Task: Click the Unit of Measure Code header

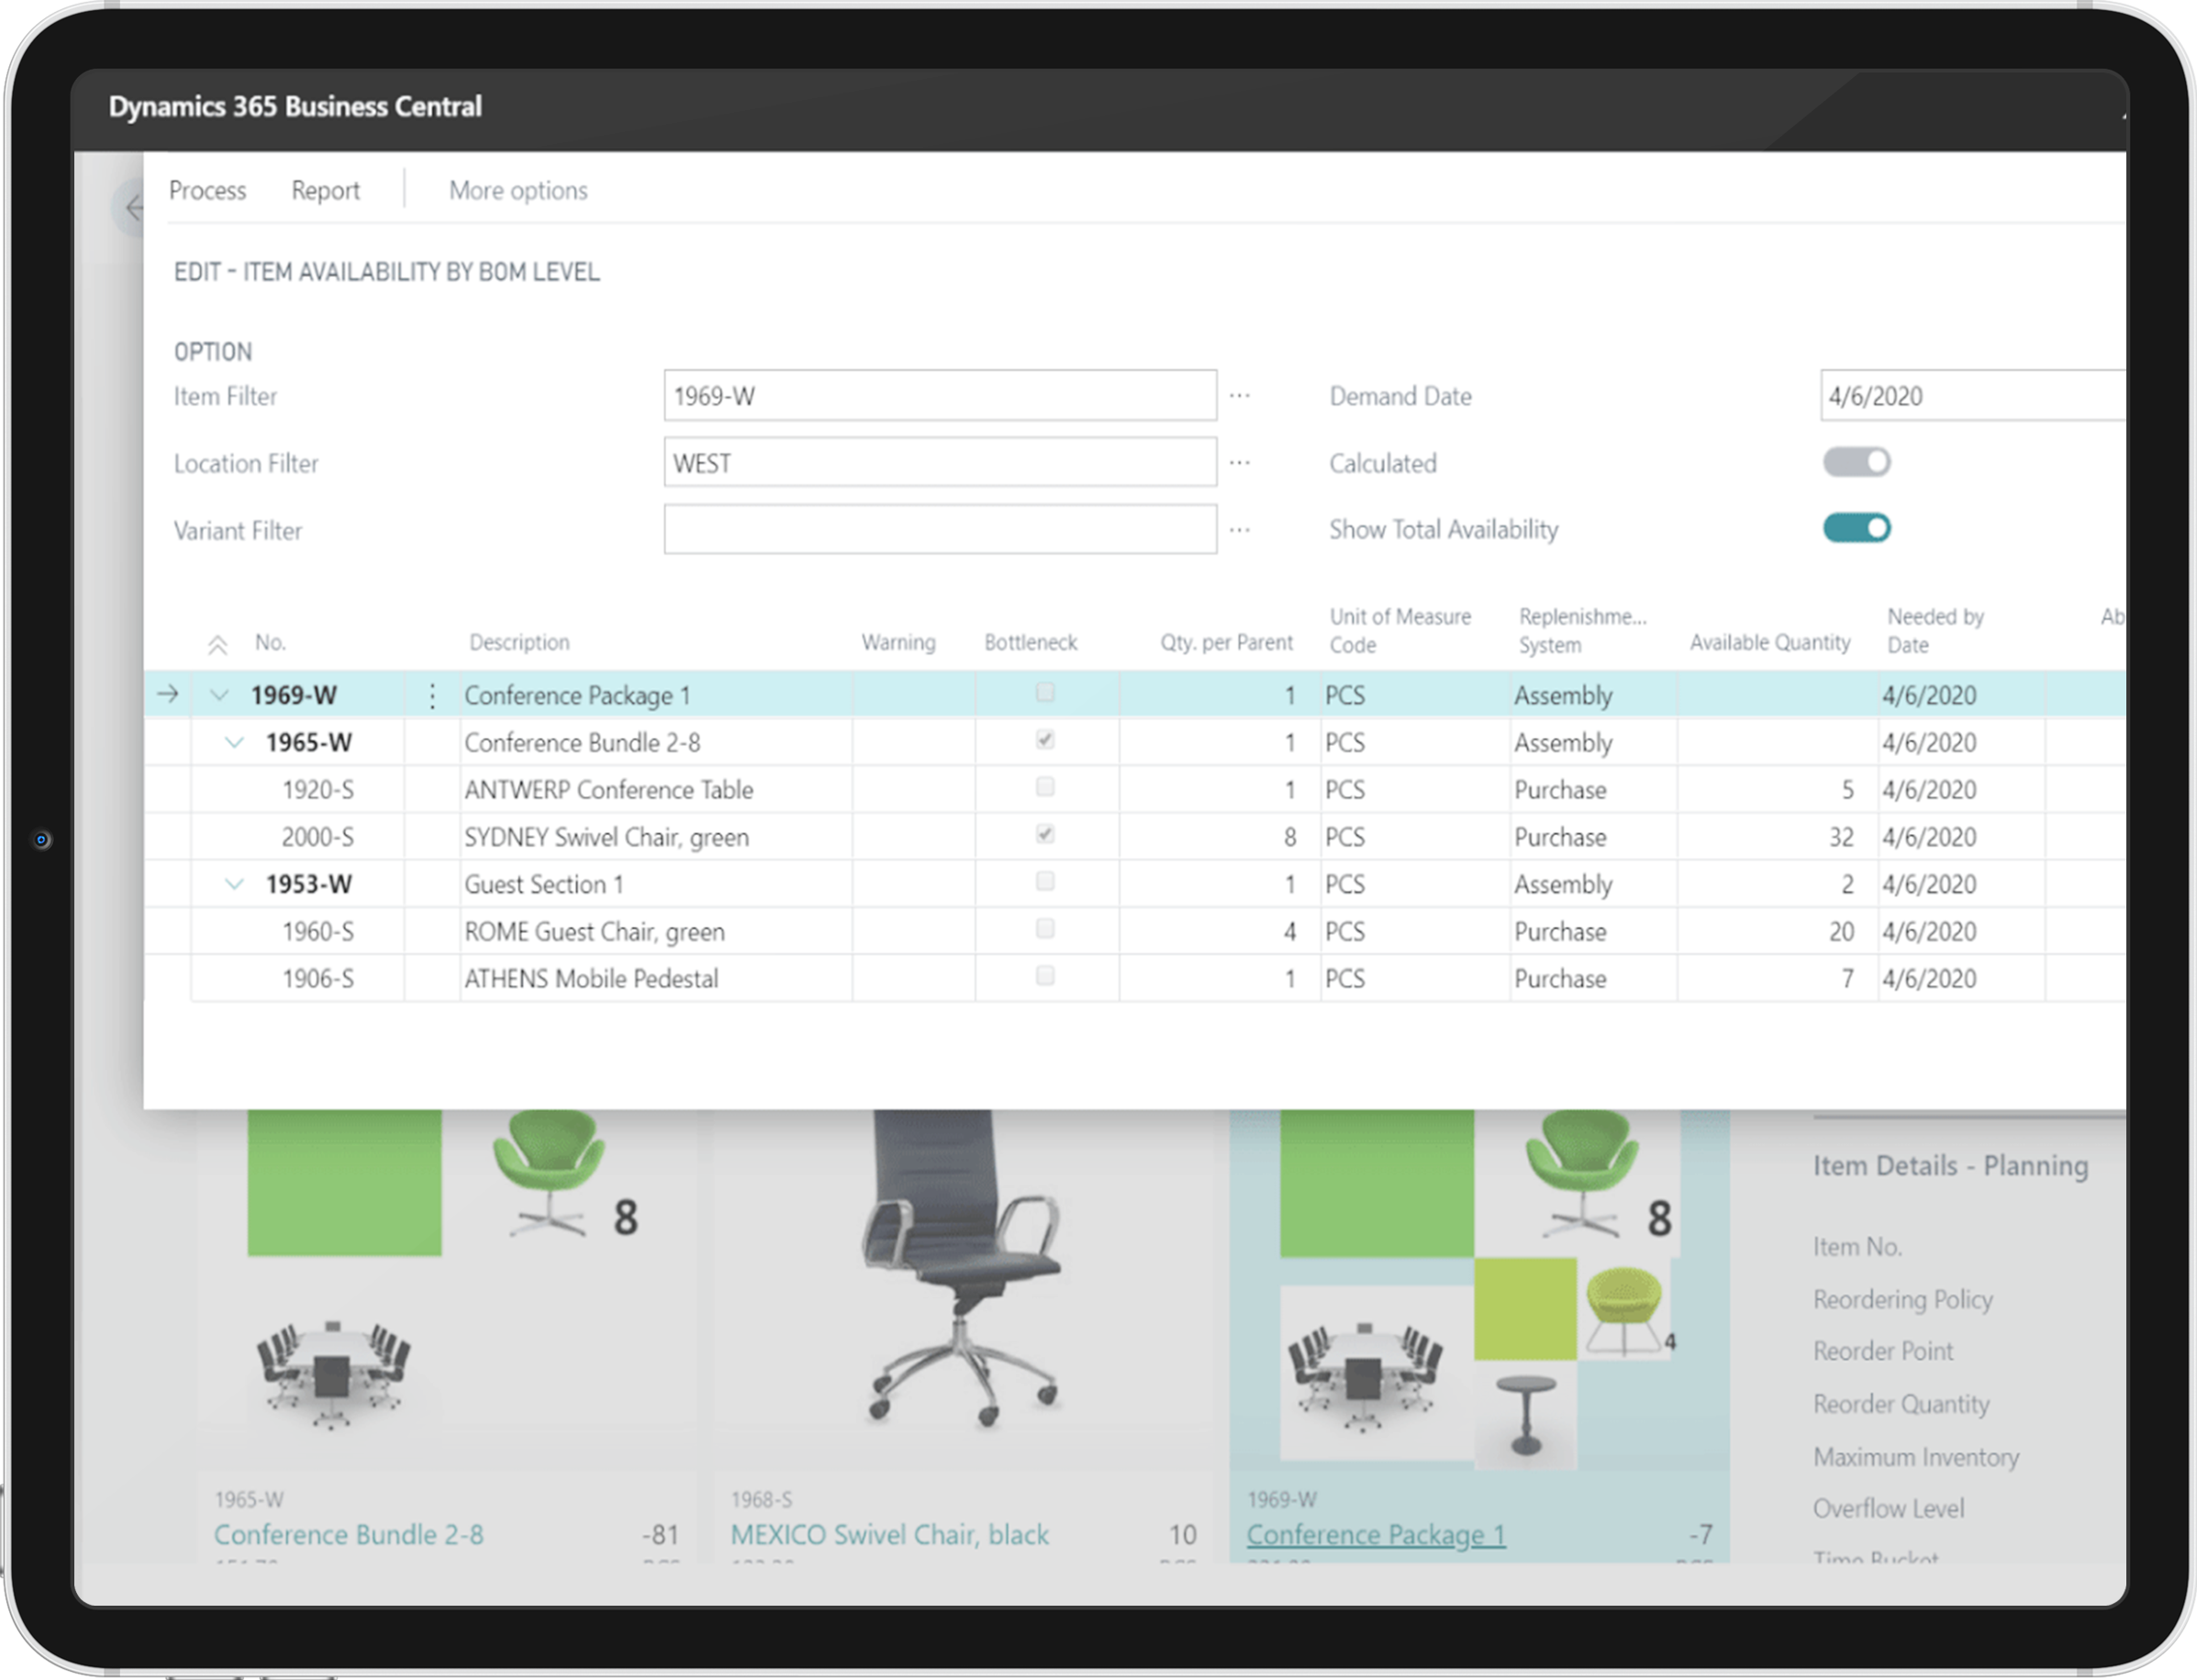Action: tap(1399, 631)
